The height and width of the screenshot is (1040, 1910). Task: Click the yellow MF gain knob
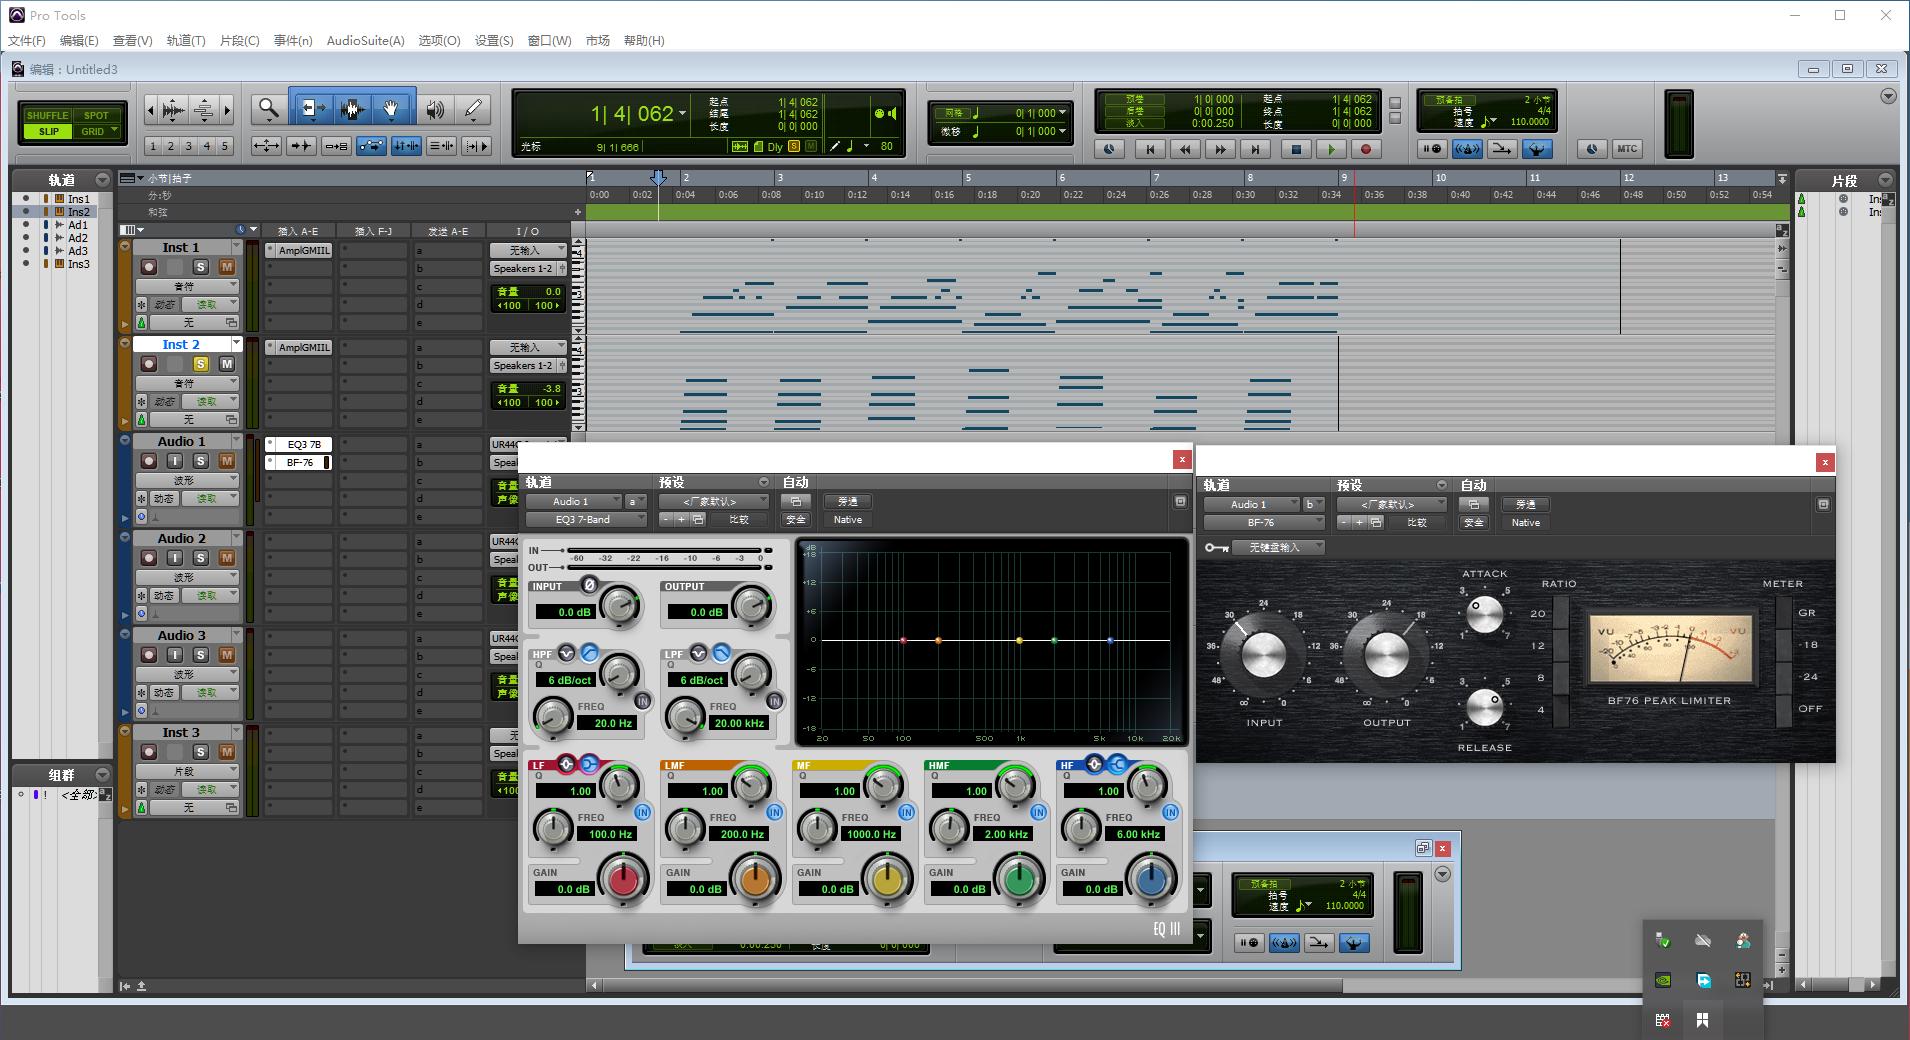pos(888,881)
